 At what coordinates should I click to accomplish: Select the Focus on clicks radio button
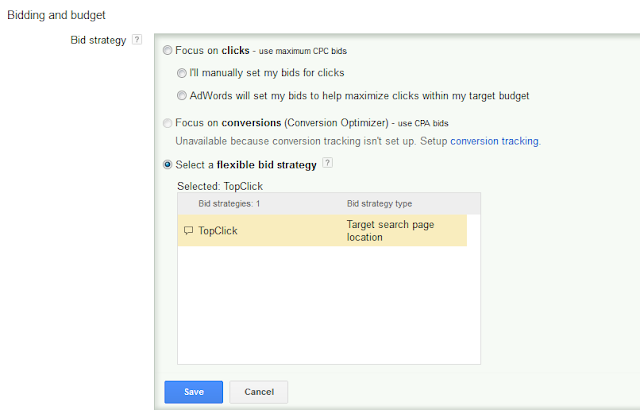[x=167, y=50]
